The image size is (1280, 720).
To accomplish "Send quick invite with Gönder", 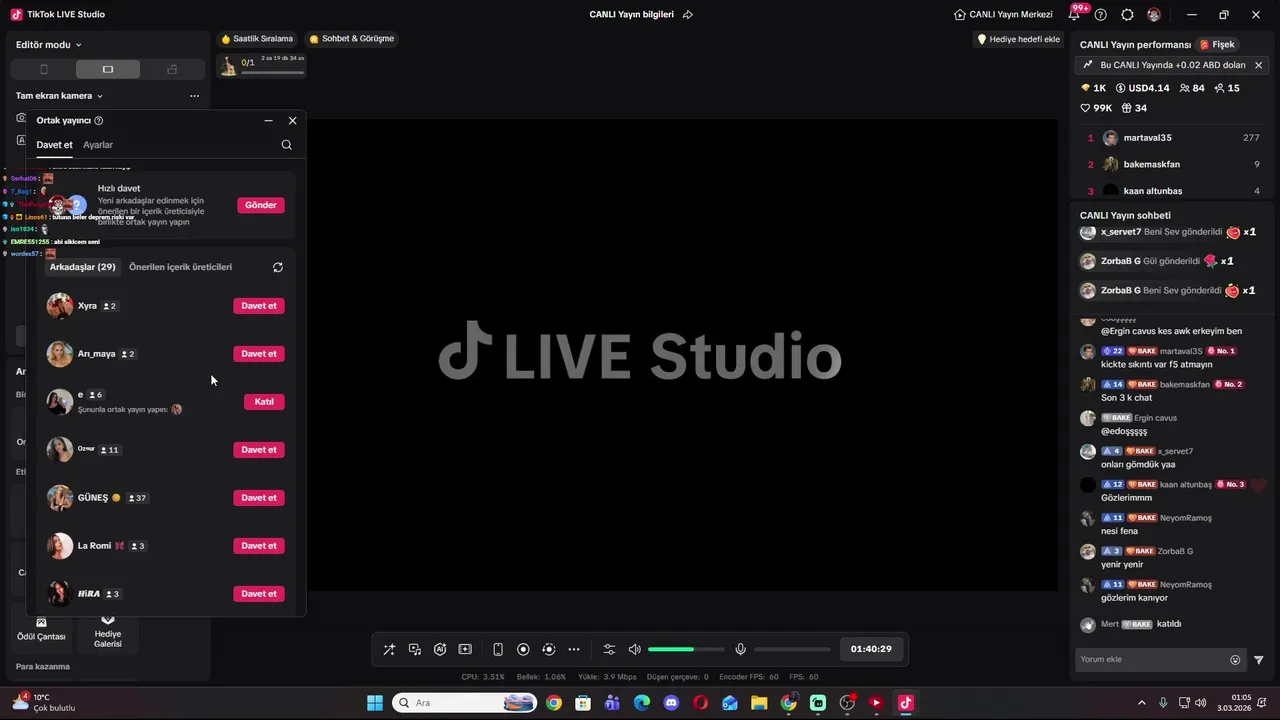I will 261,205.
